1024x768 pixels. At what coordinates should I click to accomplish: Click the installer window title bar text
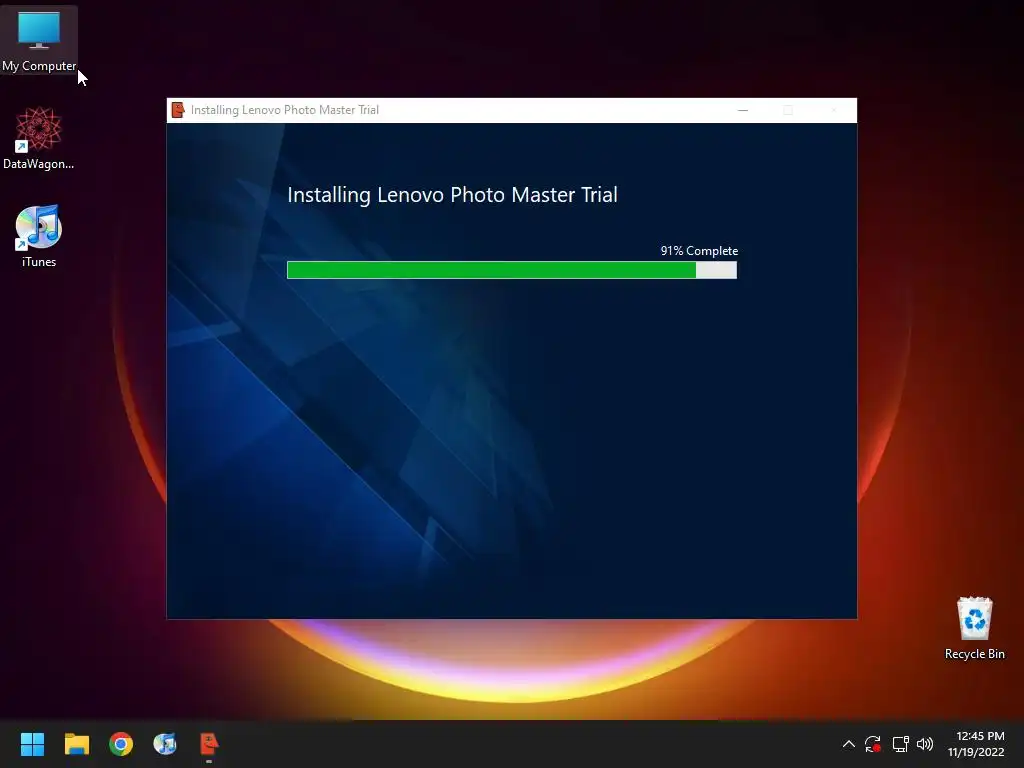tap(285, 110)
